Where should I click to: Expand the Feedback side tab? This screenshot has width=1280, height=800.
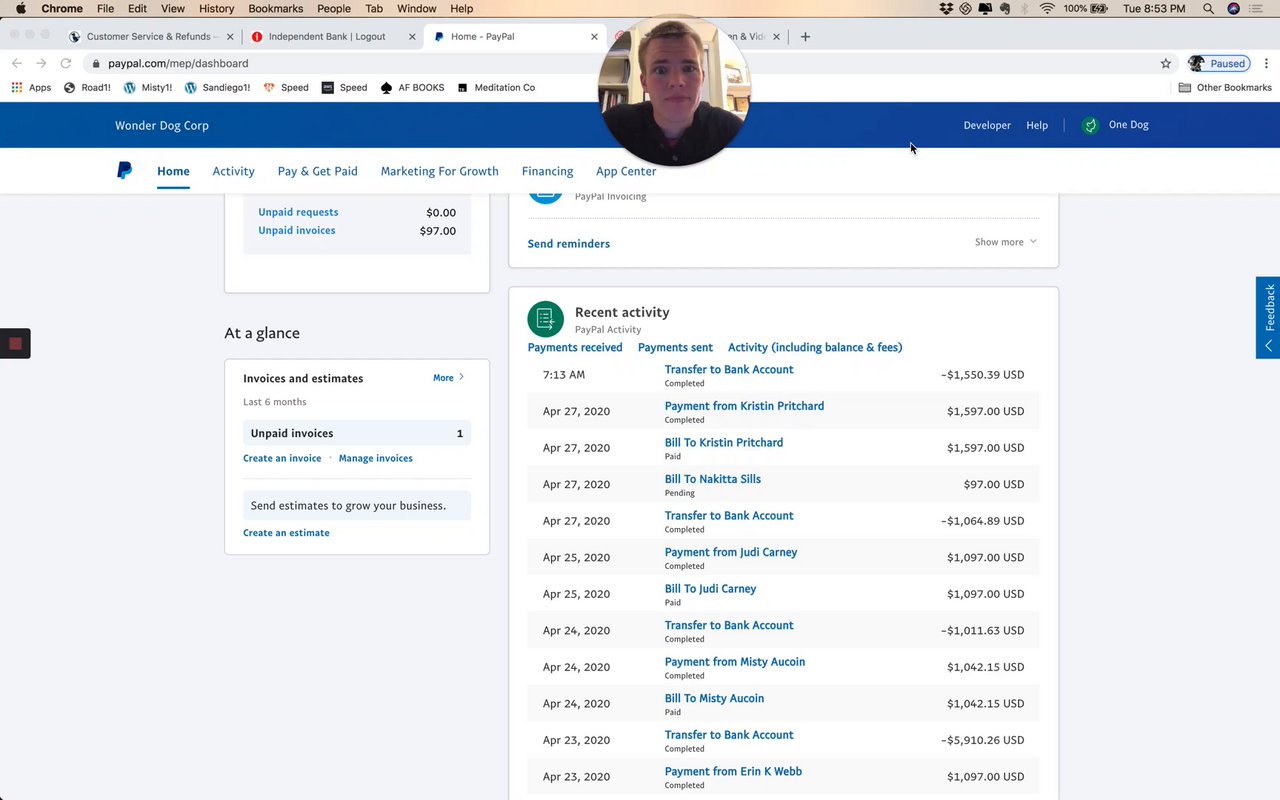point(1268,317)
